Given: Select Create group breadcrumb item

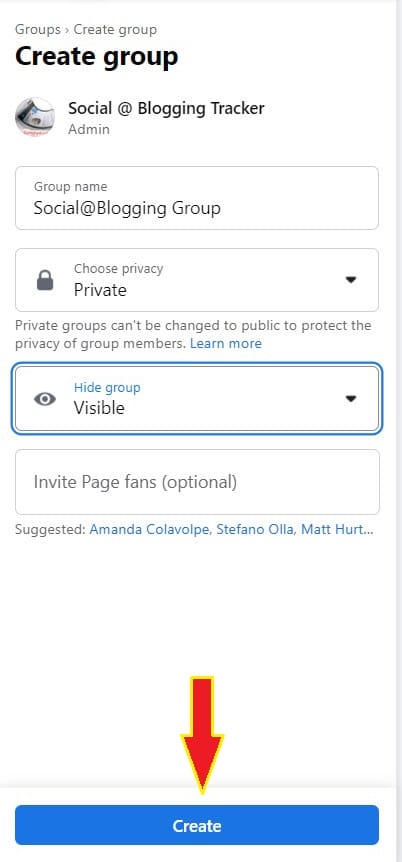Looking at the screenshot, I should (115, 29).
